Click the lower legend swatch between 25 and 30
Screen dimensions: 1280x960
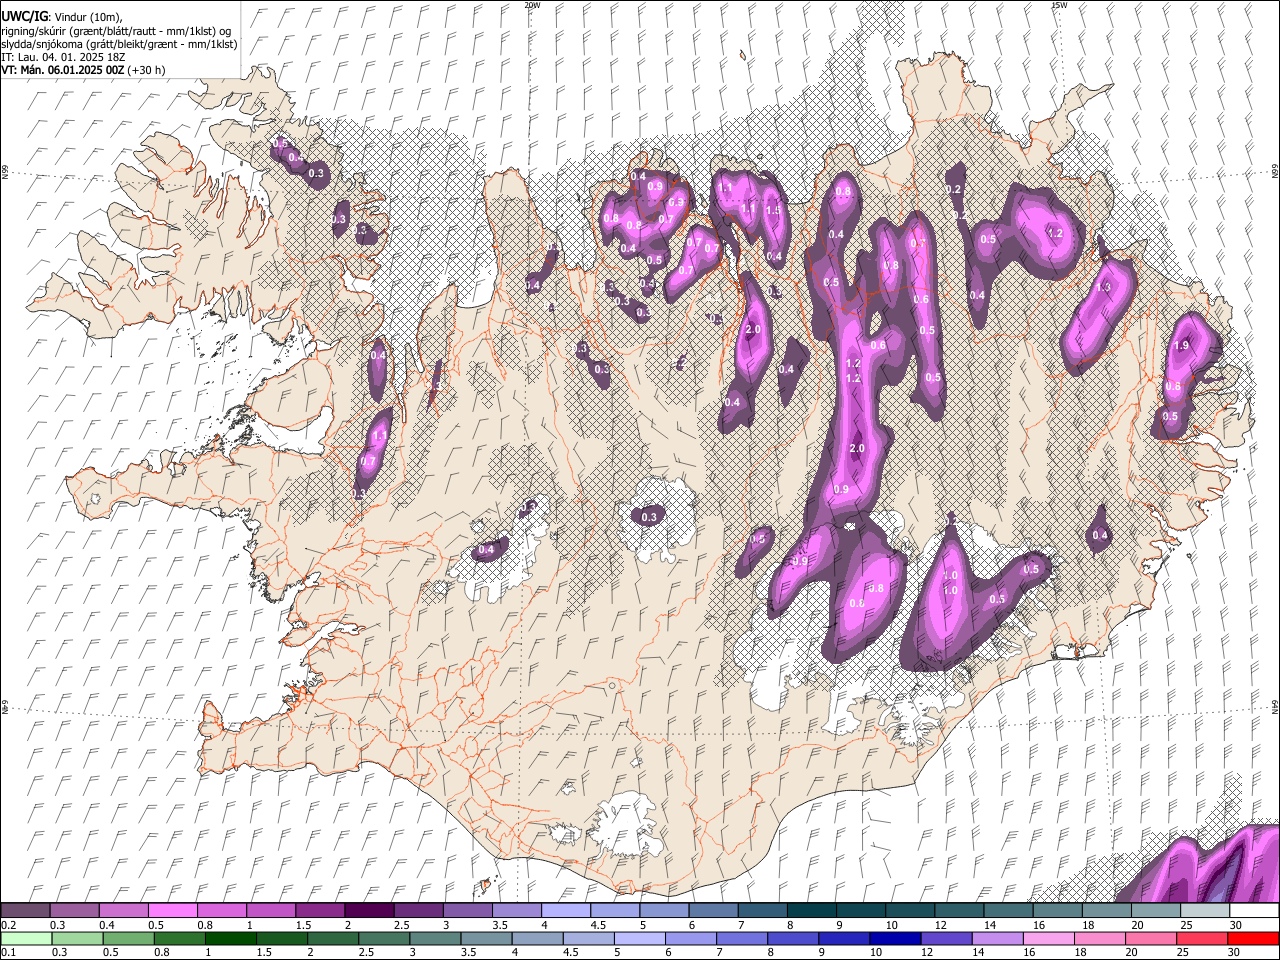click(x=1201, y=938)
